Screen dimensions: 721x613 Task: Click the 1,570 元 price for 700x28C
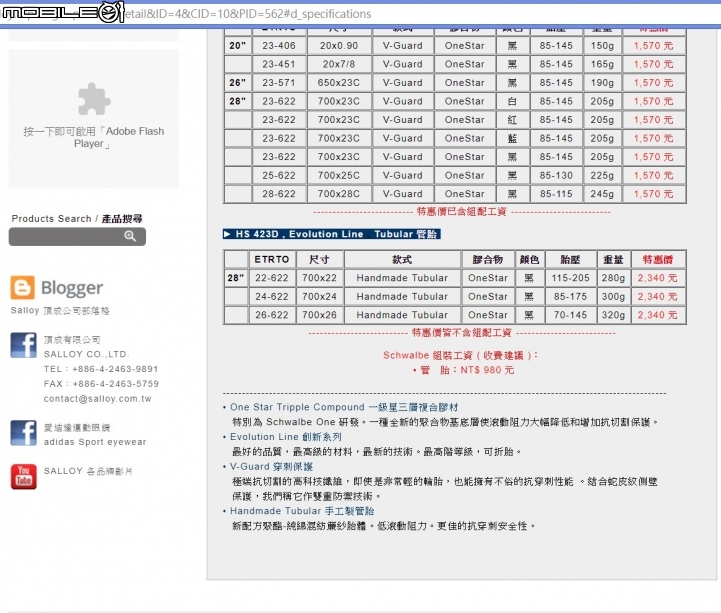653,194
